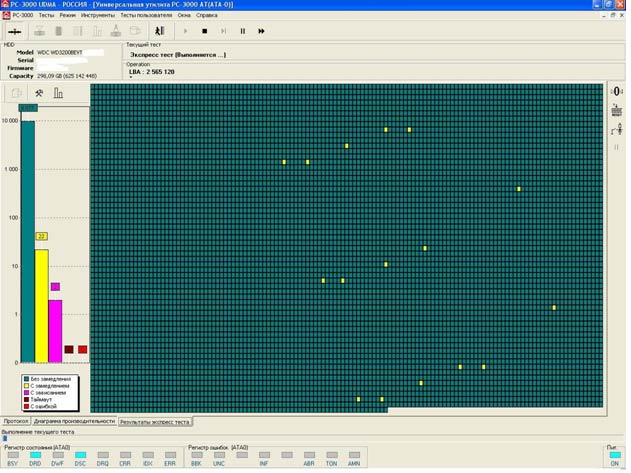Click the capacity value 298,09 GB
This screenshot has height=473, width=631.
point(67,76)
